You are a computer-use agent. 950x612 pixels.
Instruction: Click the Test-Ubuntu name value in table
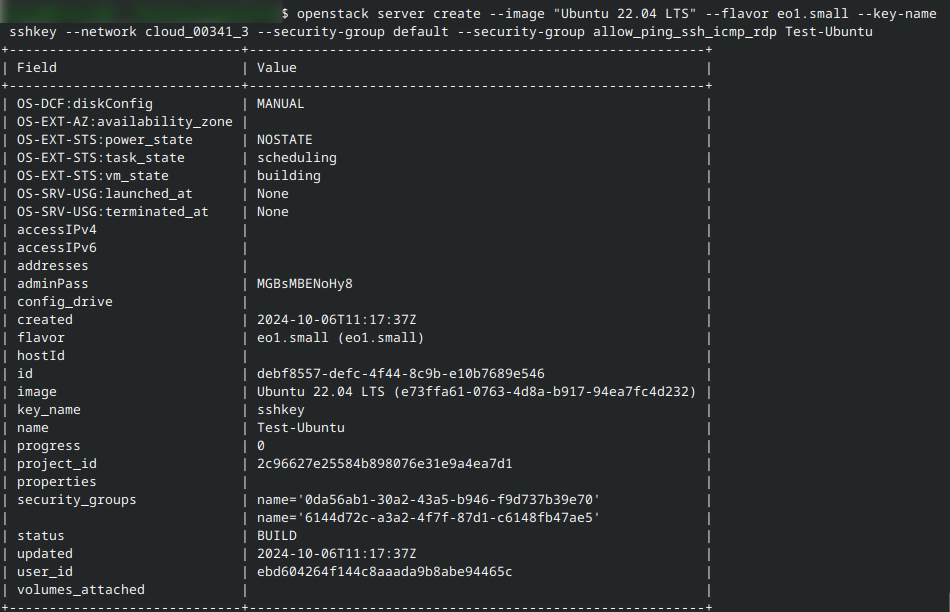(300, 428)
